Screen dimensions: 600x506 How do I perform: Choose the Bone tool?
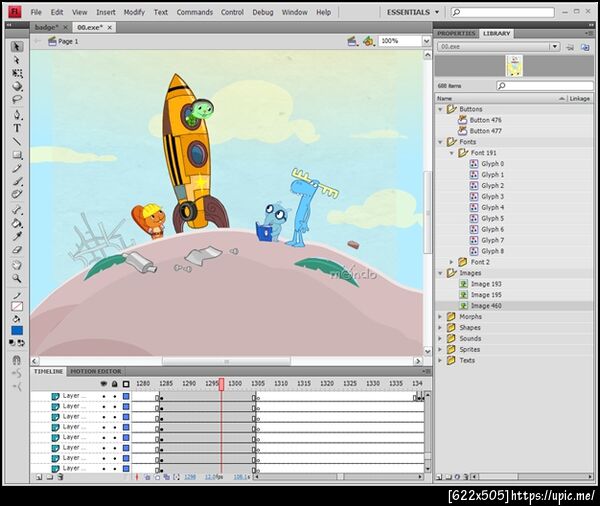16,209
